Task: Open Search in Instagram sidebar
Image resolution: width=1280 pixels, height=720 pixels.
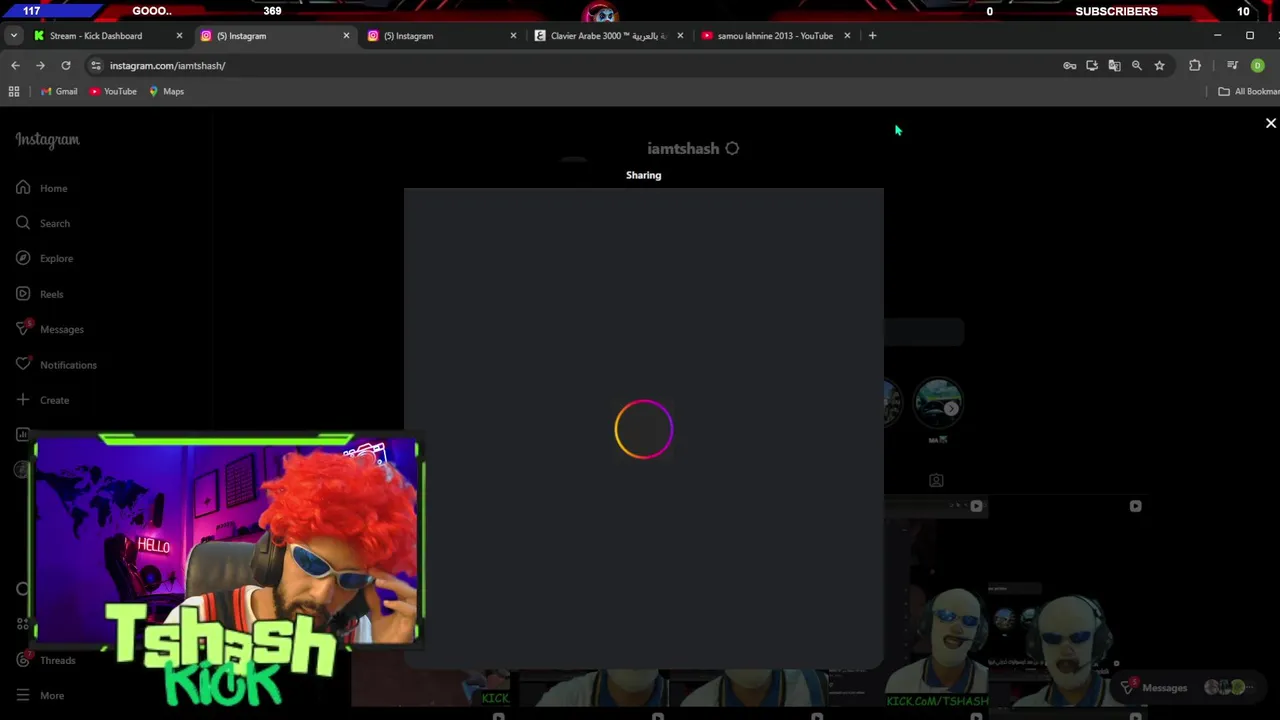Action: tap(42, 223)
